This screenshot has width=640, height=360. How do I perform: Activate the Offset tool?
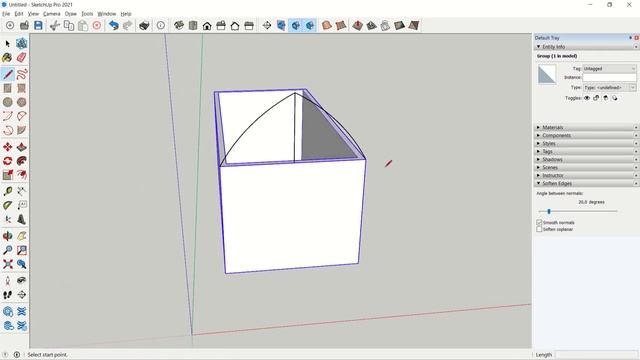[22, 175]
